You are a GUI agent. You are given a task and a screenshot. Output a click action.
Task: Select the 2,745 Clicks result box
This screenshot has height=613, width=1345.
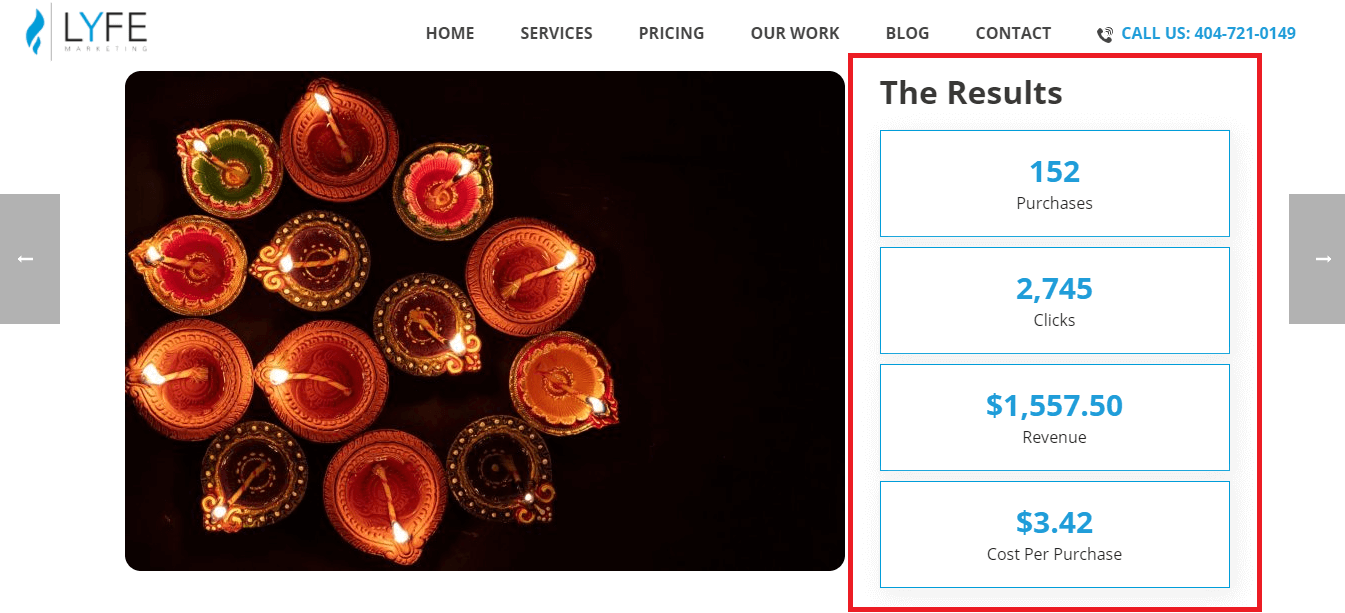pyautogui.click(x=1055, y=300)
